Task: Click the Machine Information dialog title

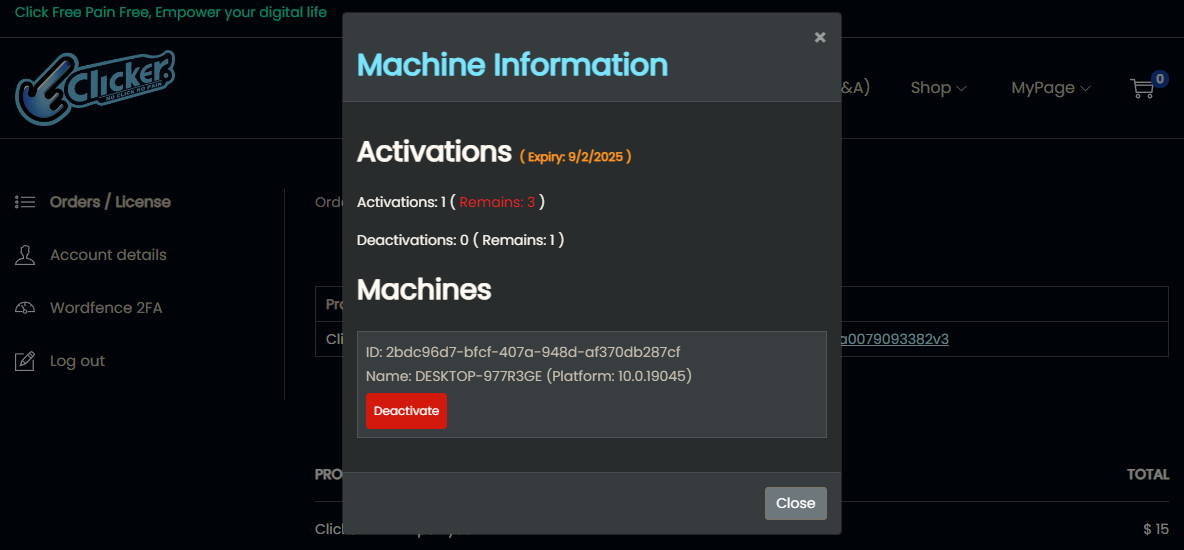Action: (x=512, y=65)
